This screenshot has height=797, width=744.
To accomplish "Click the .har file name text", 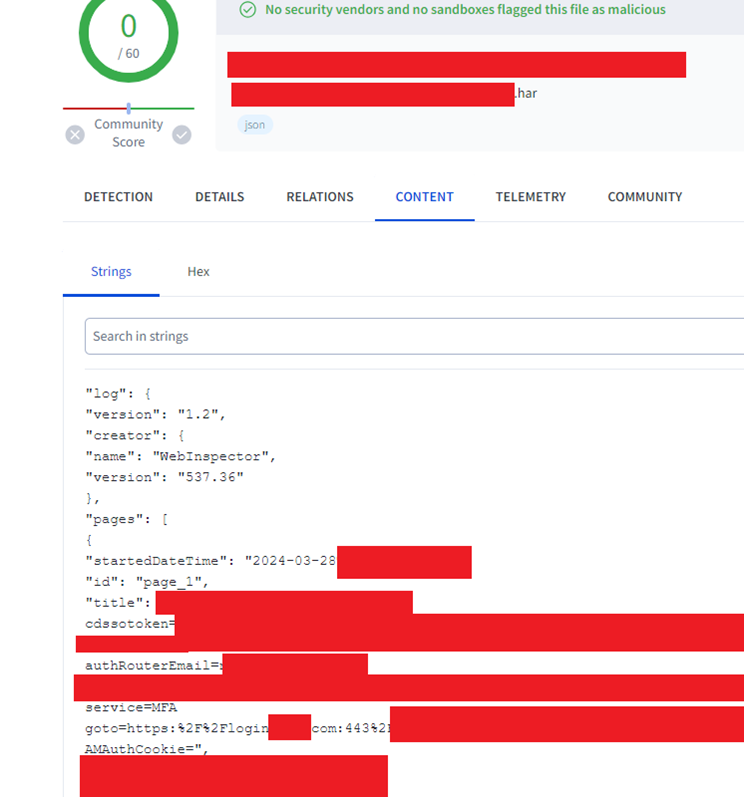I will [526, 94].
